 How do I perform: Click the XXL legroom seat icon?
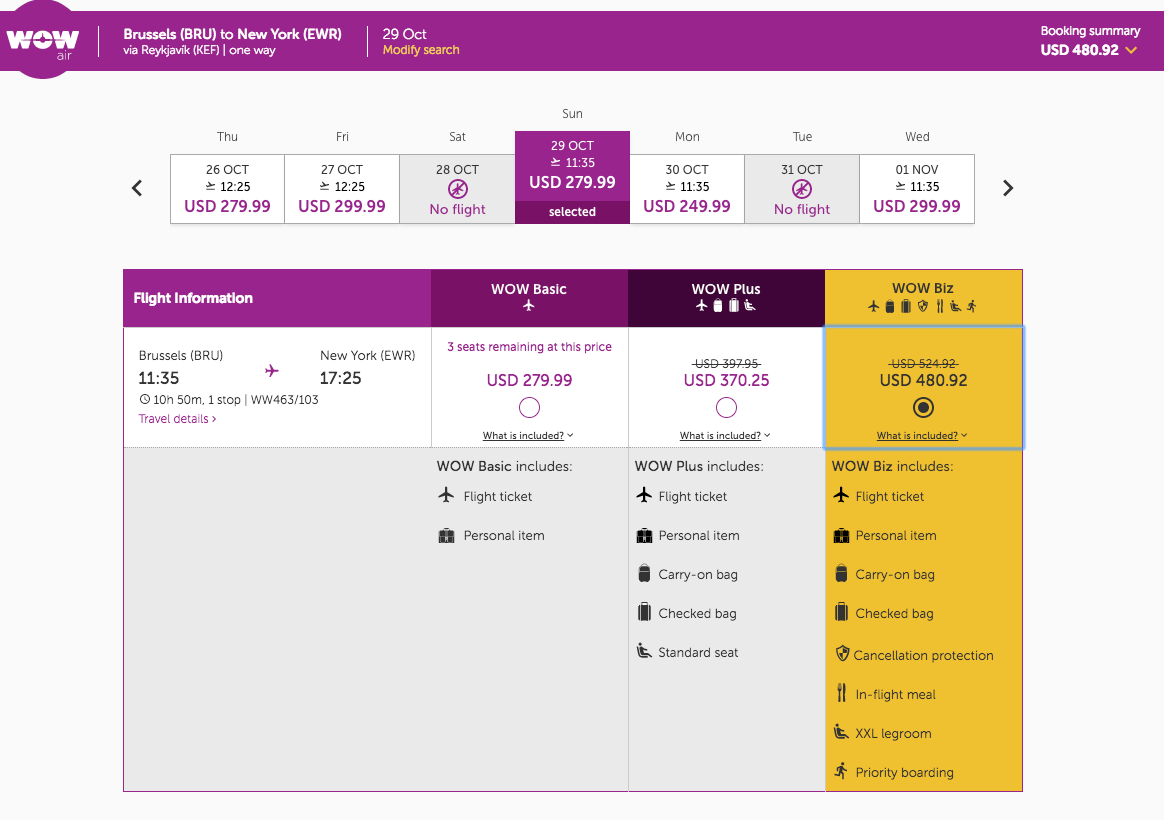(841, 732)
